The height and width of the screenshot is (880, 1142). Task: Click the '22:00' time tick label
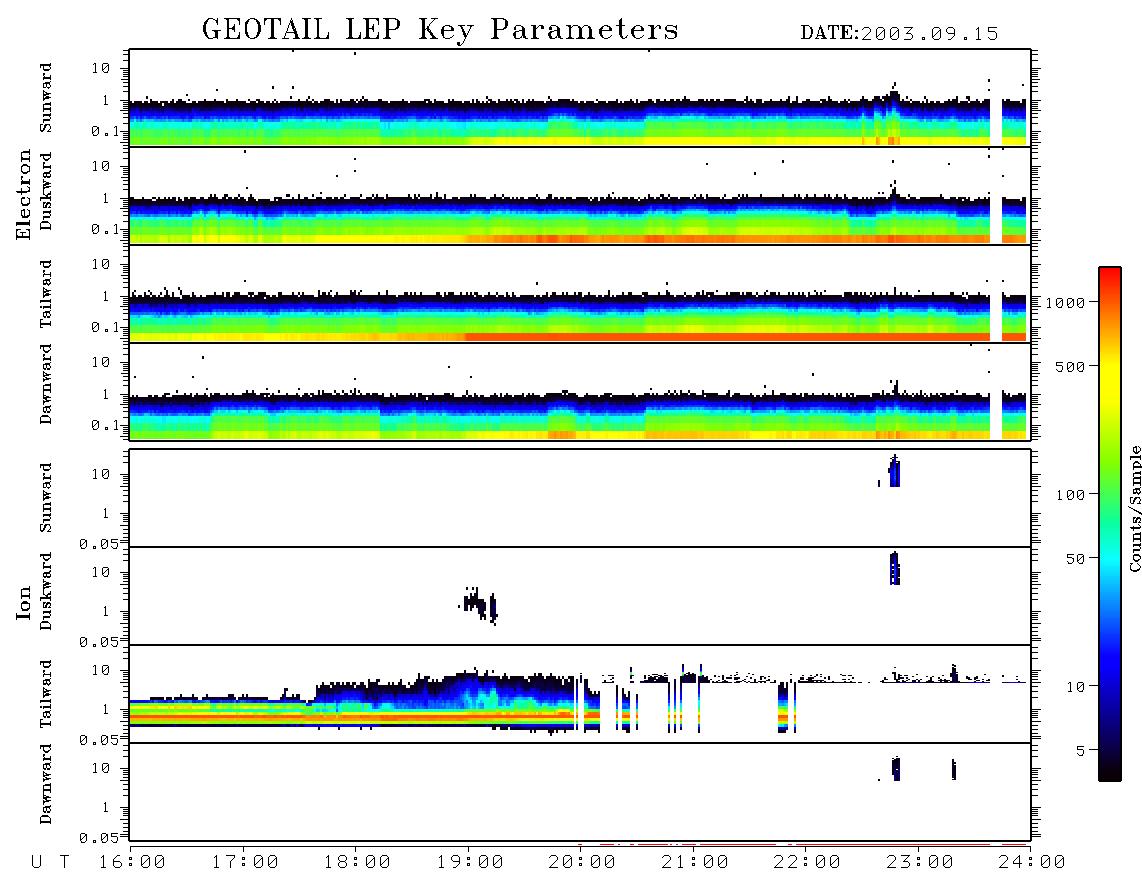[808, 863]
